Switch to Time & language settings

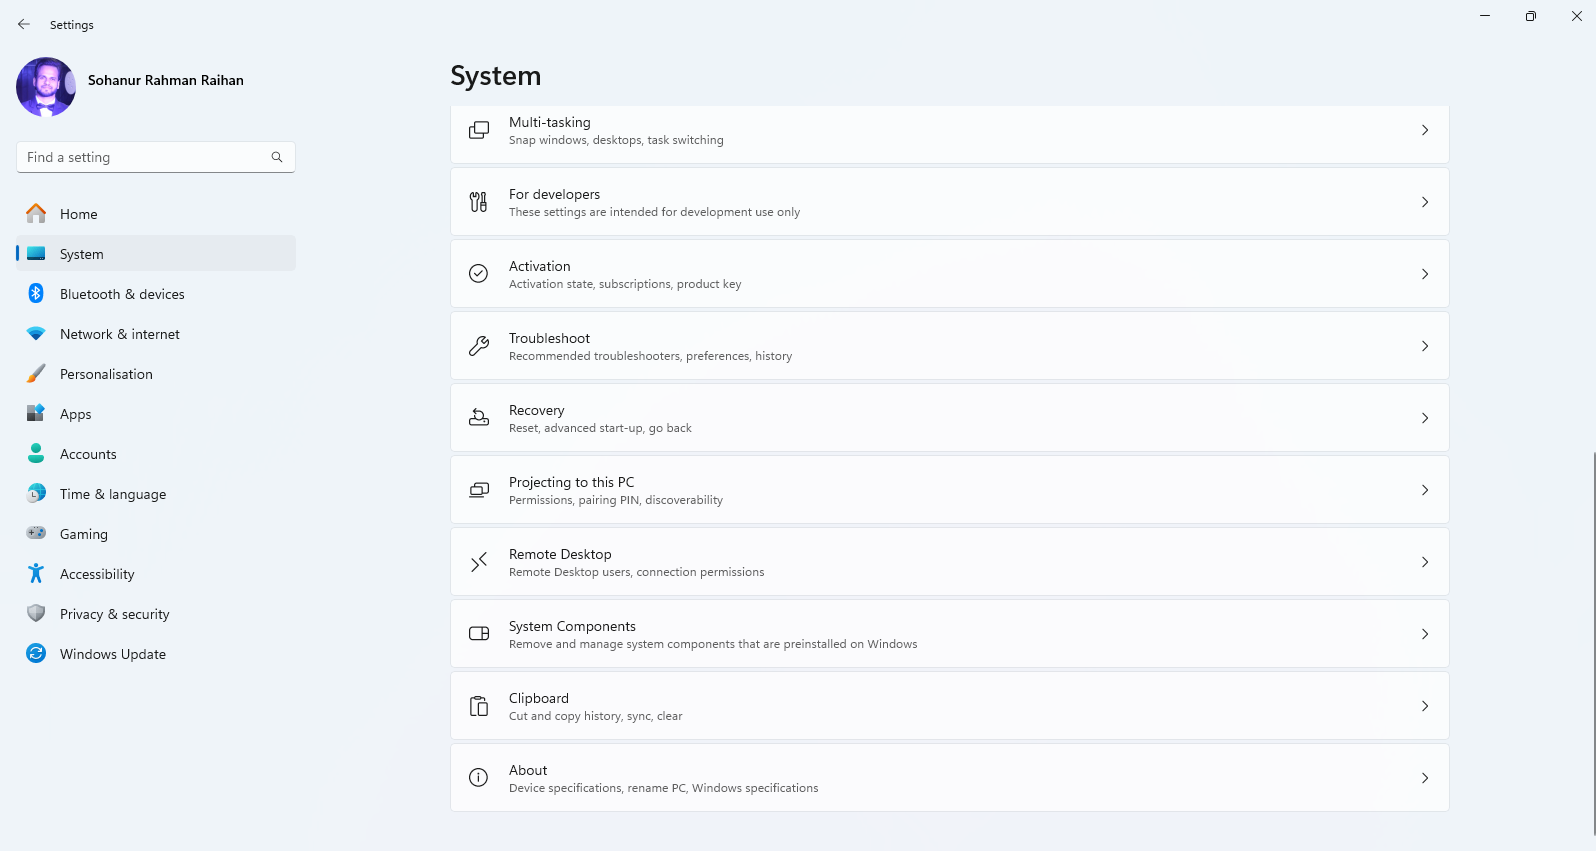pos(113,494)
